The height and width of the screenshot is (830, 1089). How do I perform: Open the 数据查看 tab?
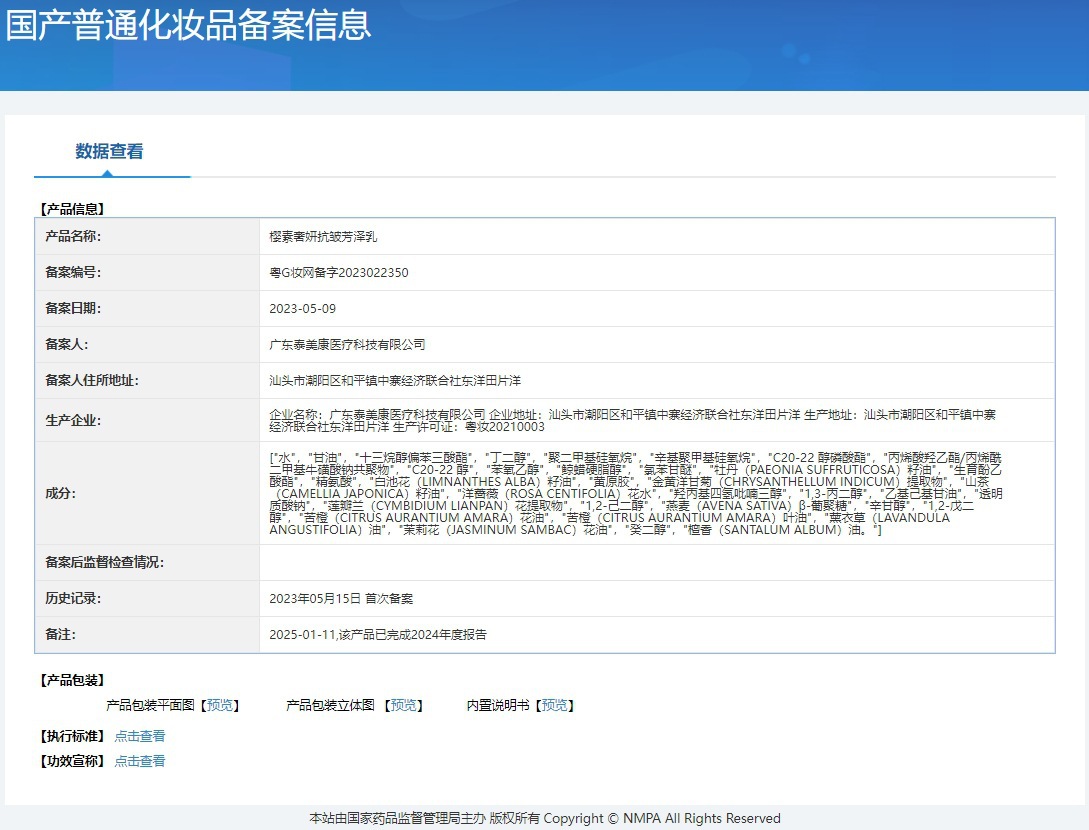coord(110,152)
